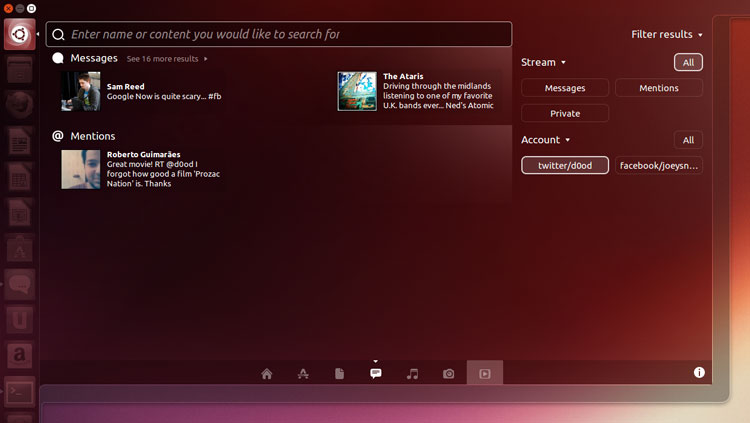Switch to the Photos lens
The width and height of the screenshot is (750, 423).
pos(449,374)
